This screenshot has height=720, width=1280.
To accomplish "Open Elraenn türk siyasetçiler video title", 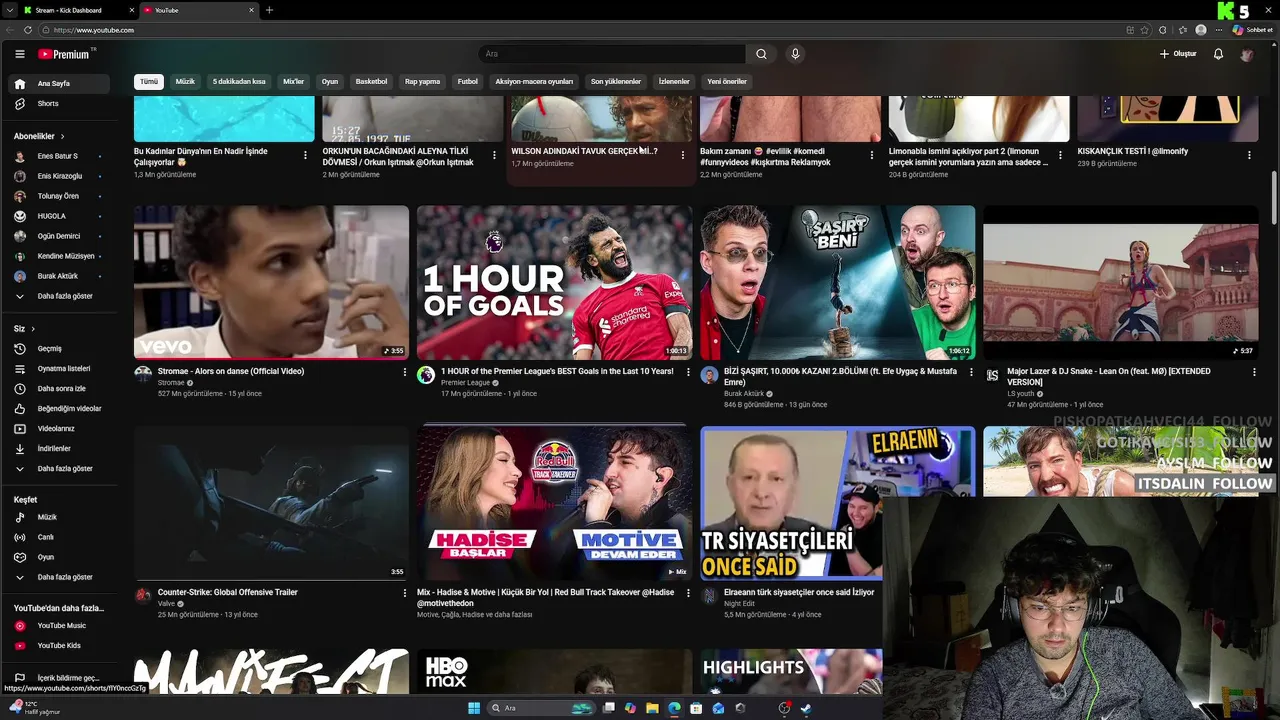I will (x=799, y=592).
